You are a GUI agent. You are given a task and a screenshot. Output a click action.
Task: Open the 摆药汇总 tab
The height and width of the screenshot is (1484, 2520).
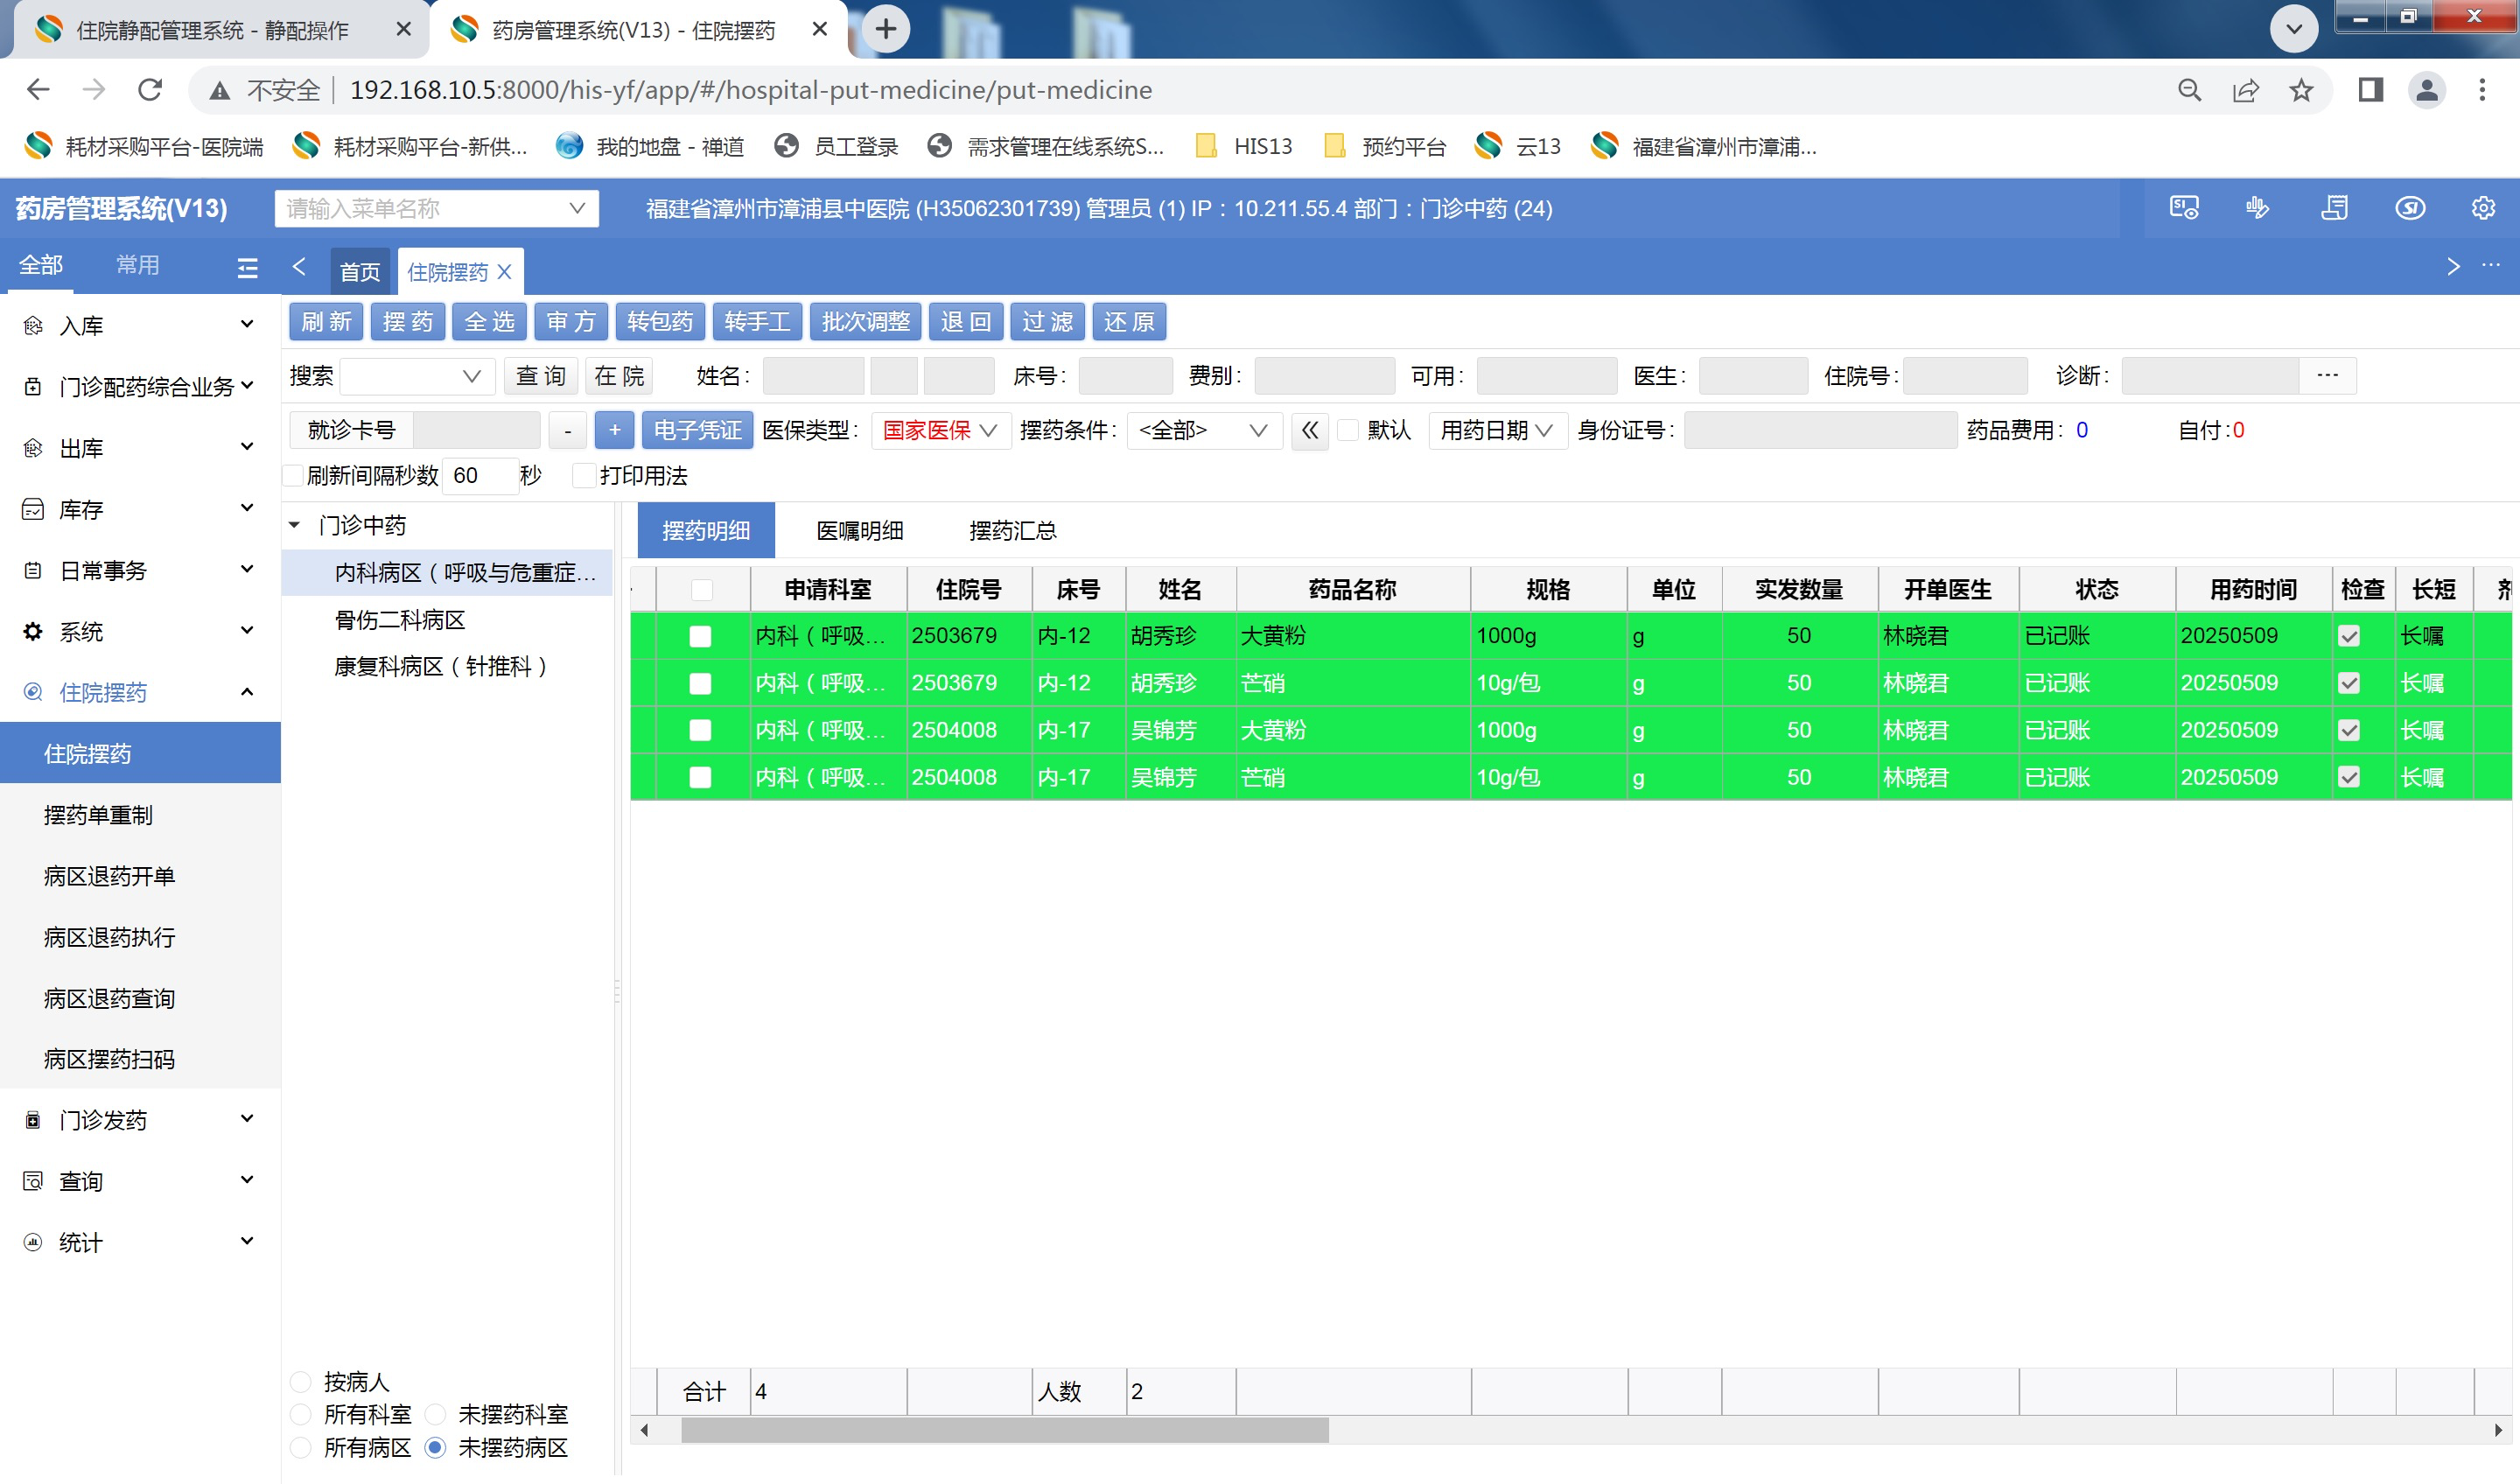pyautogui.click(x=1012, y=531)
